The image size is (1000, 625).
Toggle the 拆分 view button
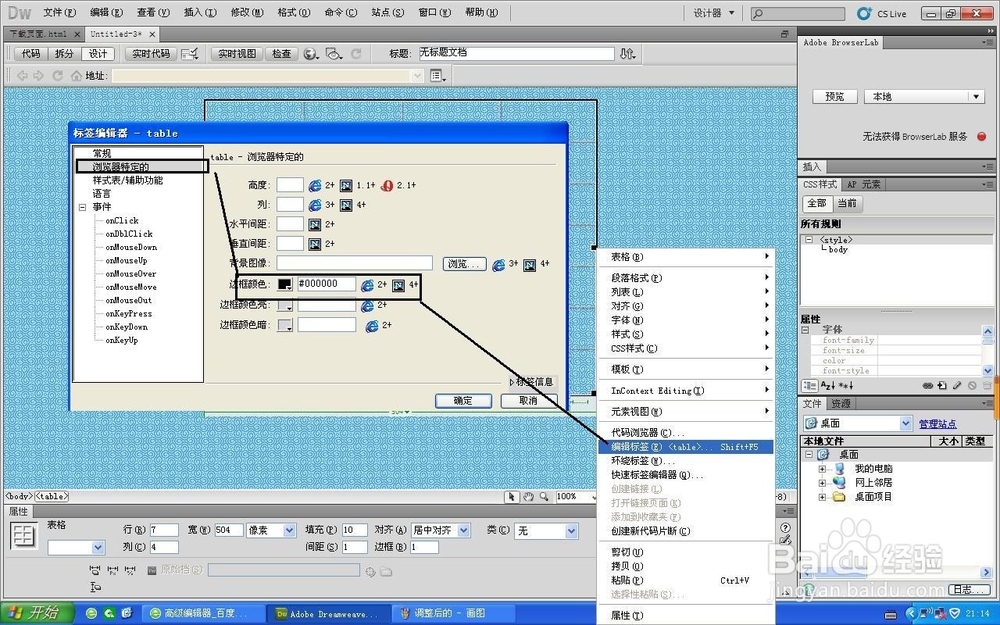coord(64,54)
